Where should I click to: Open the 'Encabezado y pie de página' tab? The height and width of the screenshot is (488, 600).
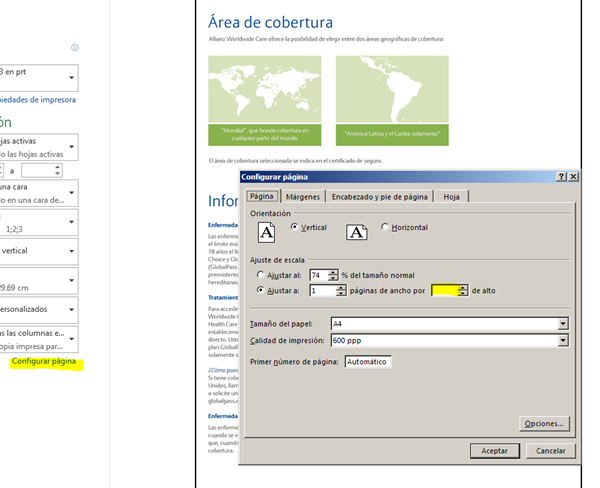pyautogui.click(x=380, y=197)
